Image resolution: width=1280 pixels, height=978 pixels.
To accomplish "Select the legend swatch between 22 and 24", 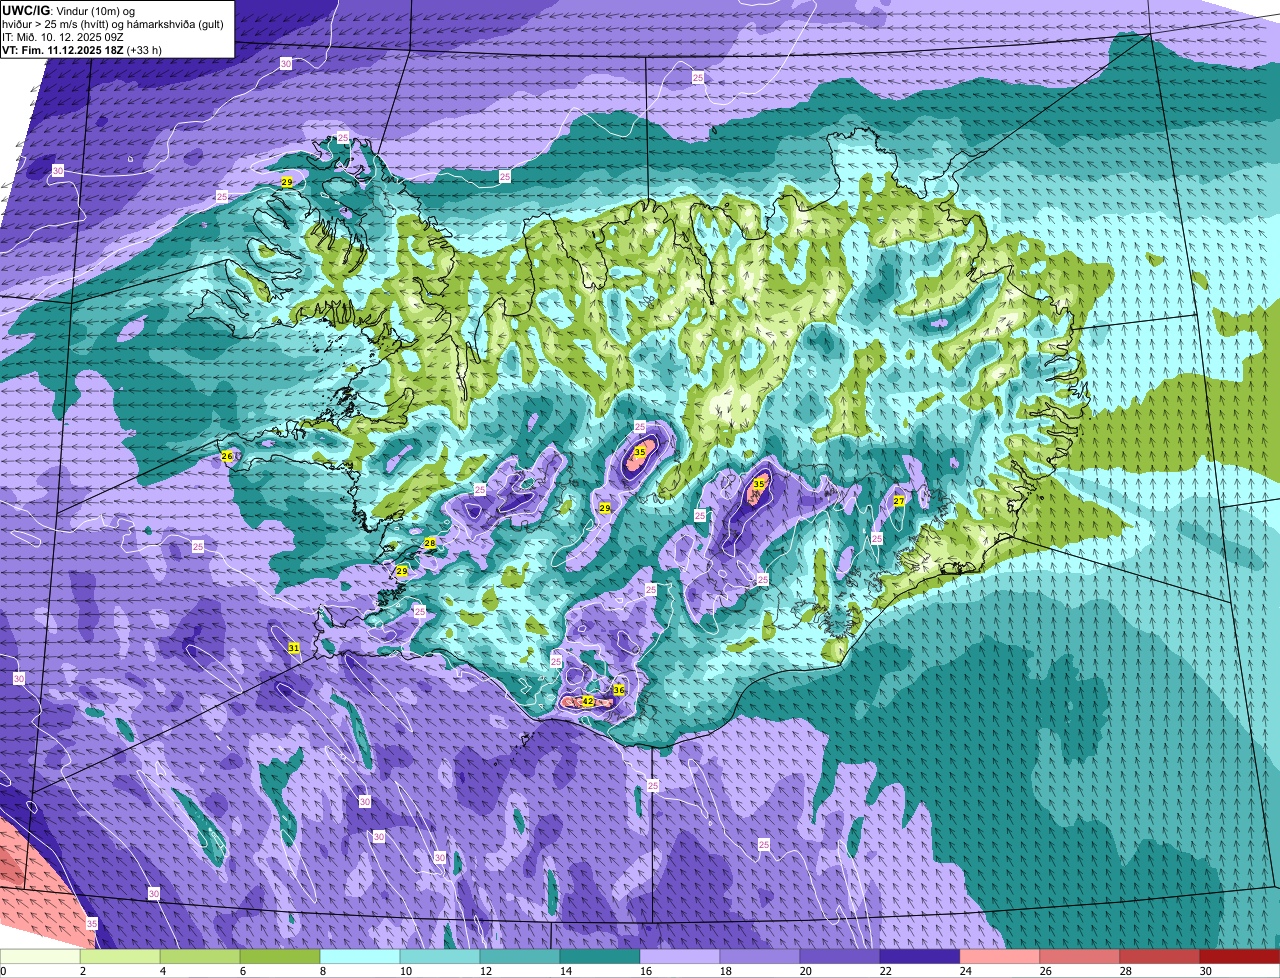I will (920, 957).
